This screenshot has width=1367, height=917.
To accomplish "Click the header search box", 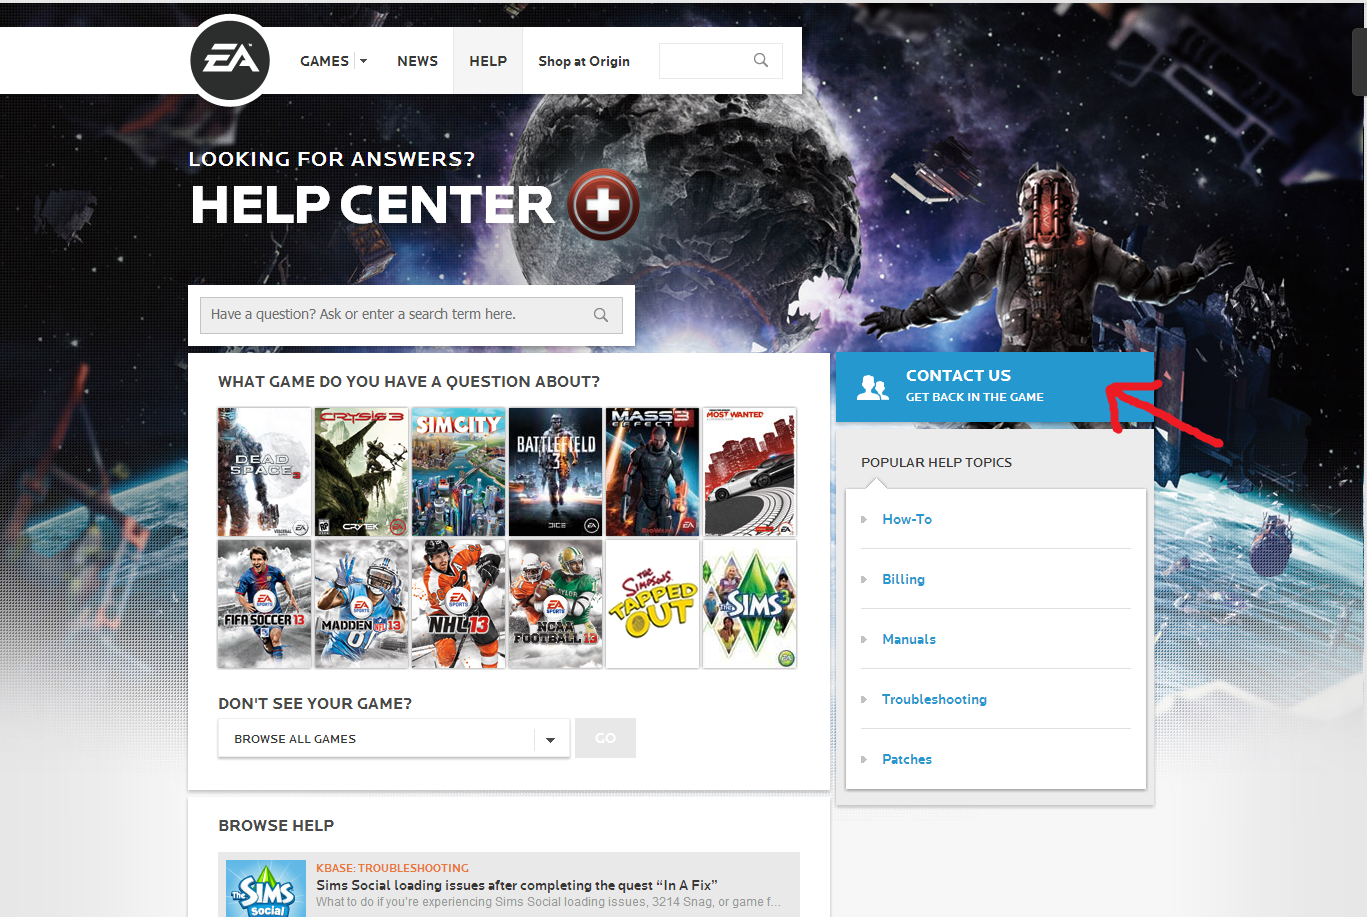I will [720, 61].
